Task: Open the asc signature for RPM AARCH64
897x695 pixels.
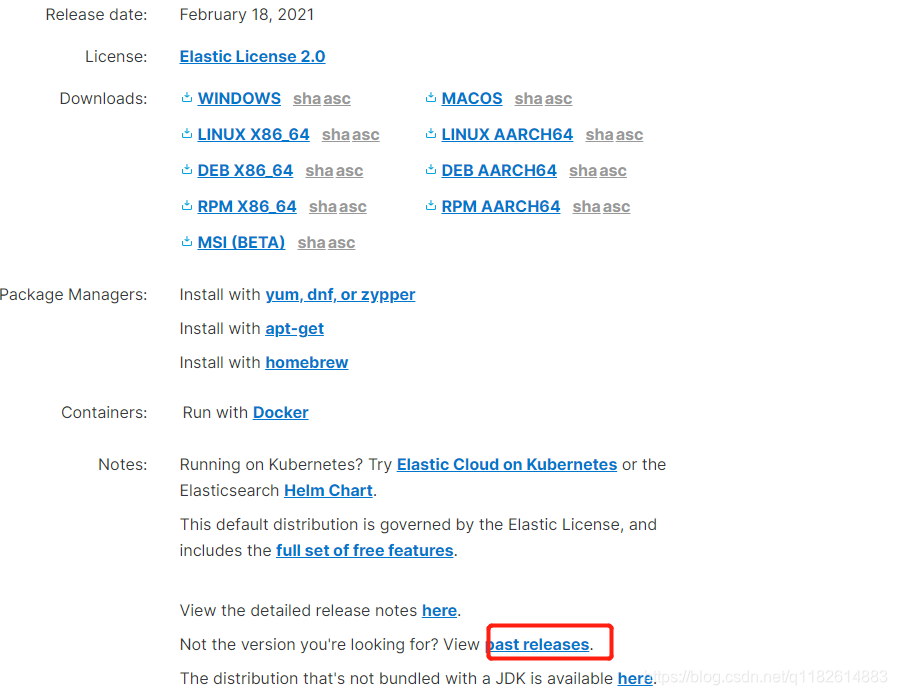Action: click(616, 207)
